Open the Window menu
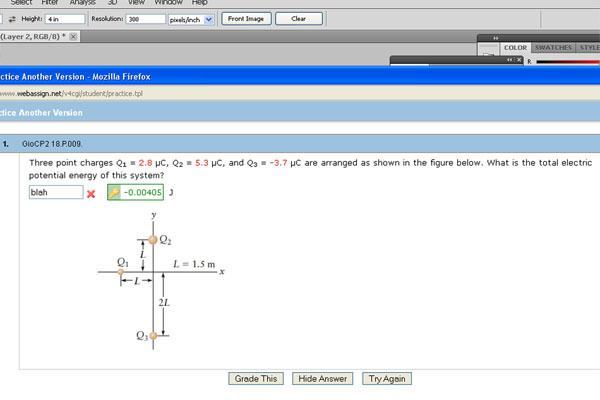Screen dimensions: 600x400 pos(168,3)
